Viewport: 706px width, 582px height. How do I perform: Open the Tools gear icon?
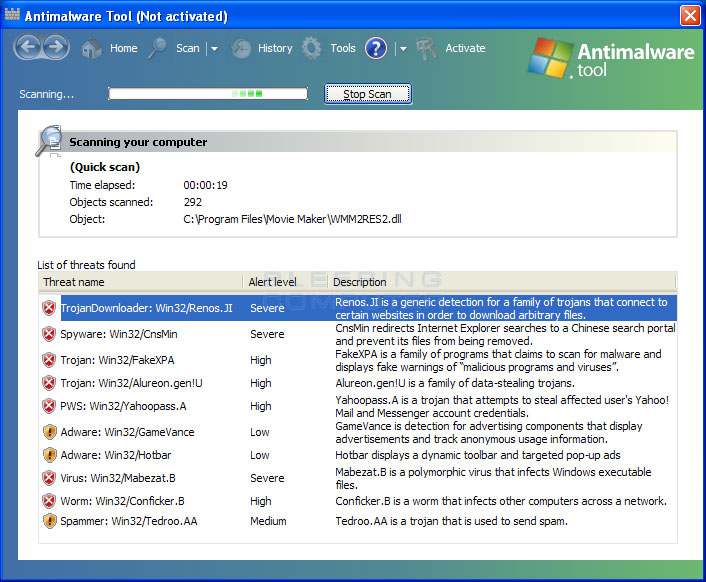pos(312,48)
